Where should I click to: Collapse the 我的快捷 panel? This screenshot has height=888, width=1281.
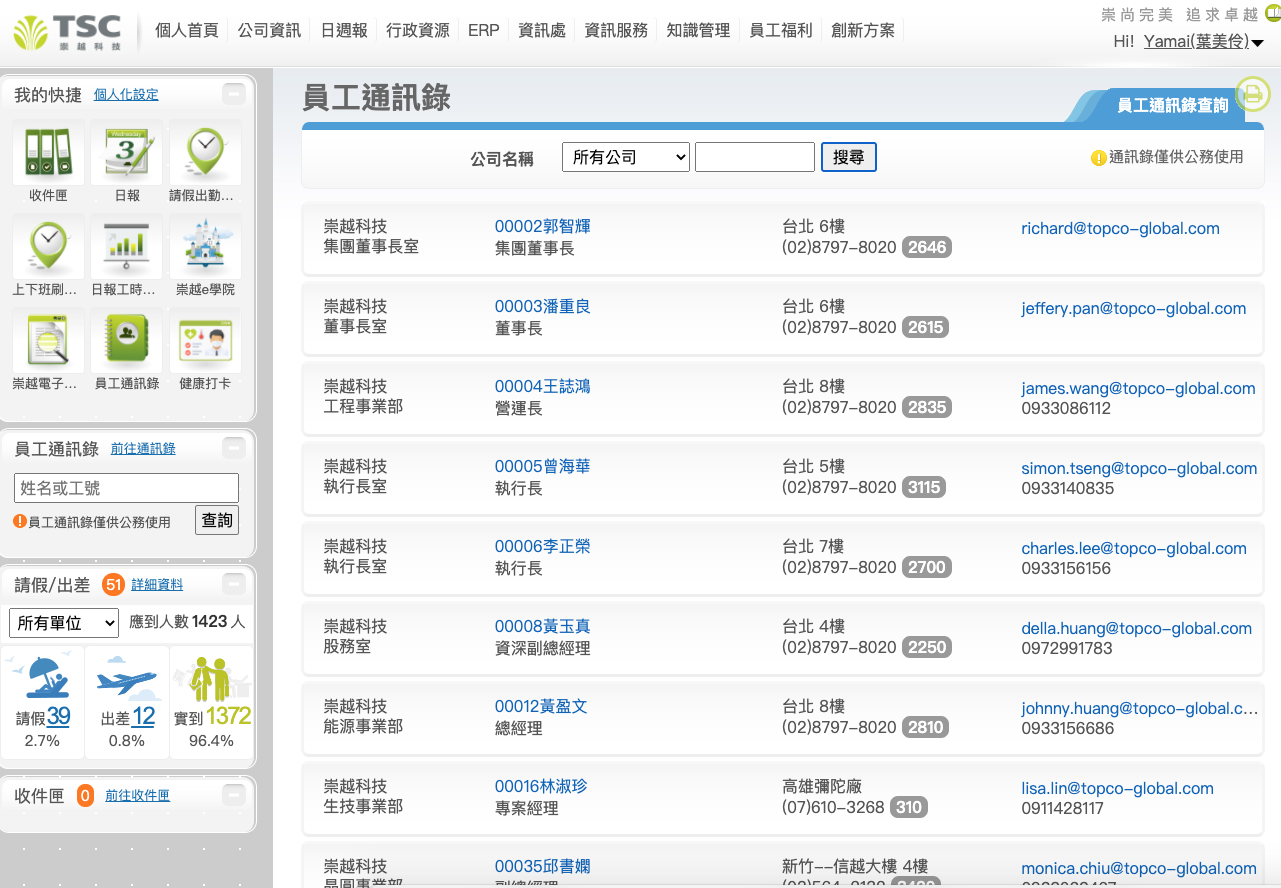233,95
